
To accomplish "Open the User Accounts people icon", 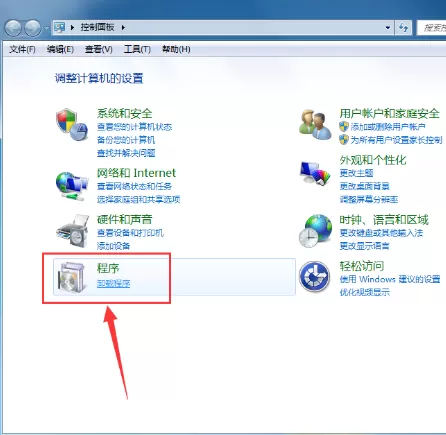I will 315,124.
